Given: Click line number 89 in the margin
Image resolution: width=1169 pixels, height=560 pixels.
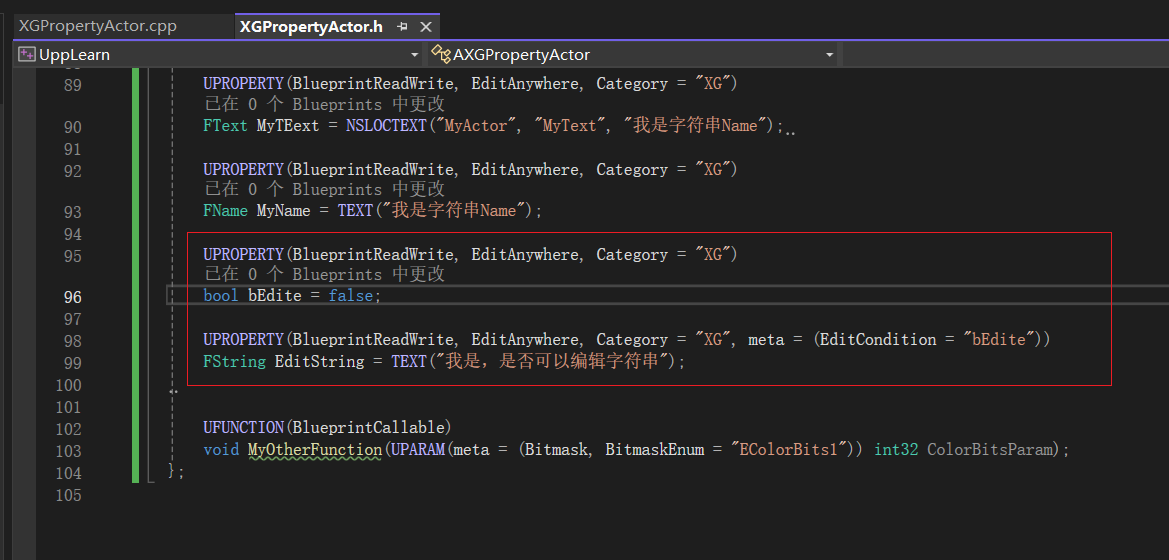Looking at the screenshot, I should coord(72,84).
